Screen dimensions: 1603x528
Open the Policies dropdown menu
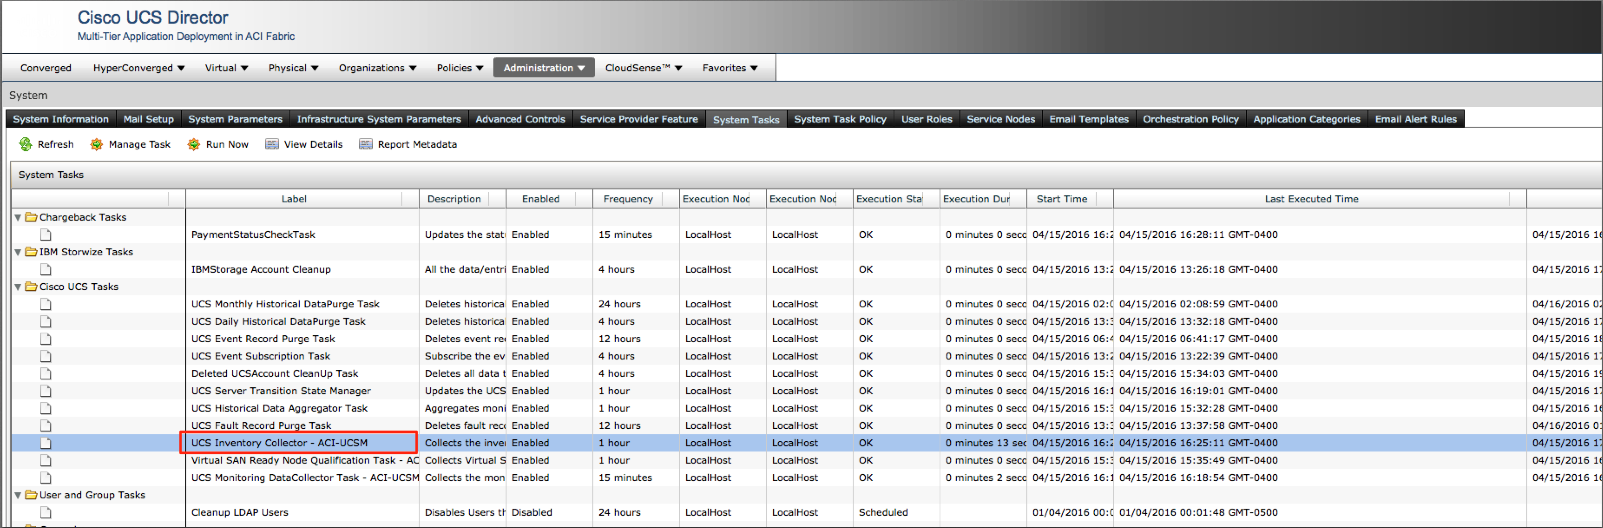click(460, 68)
